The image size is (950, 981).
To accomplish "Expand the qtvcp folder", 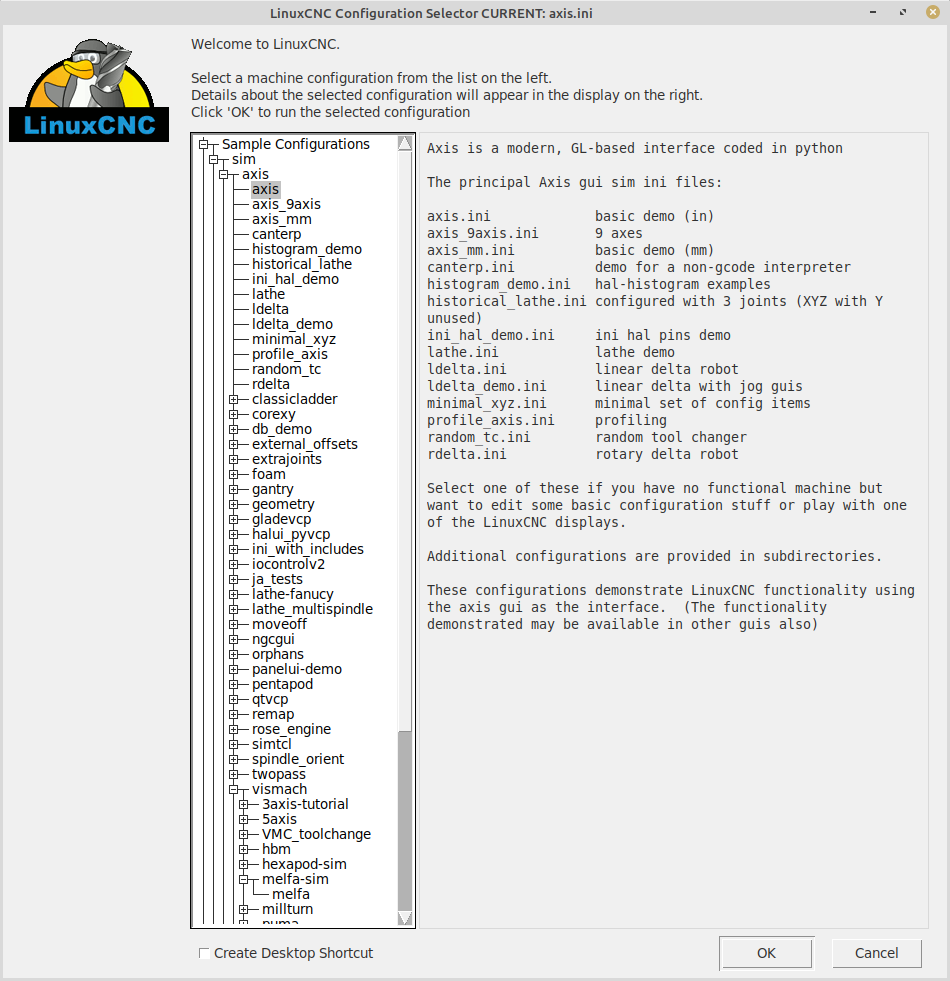I will point(233,699).
